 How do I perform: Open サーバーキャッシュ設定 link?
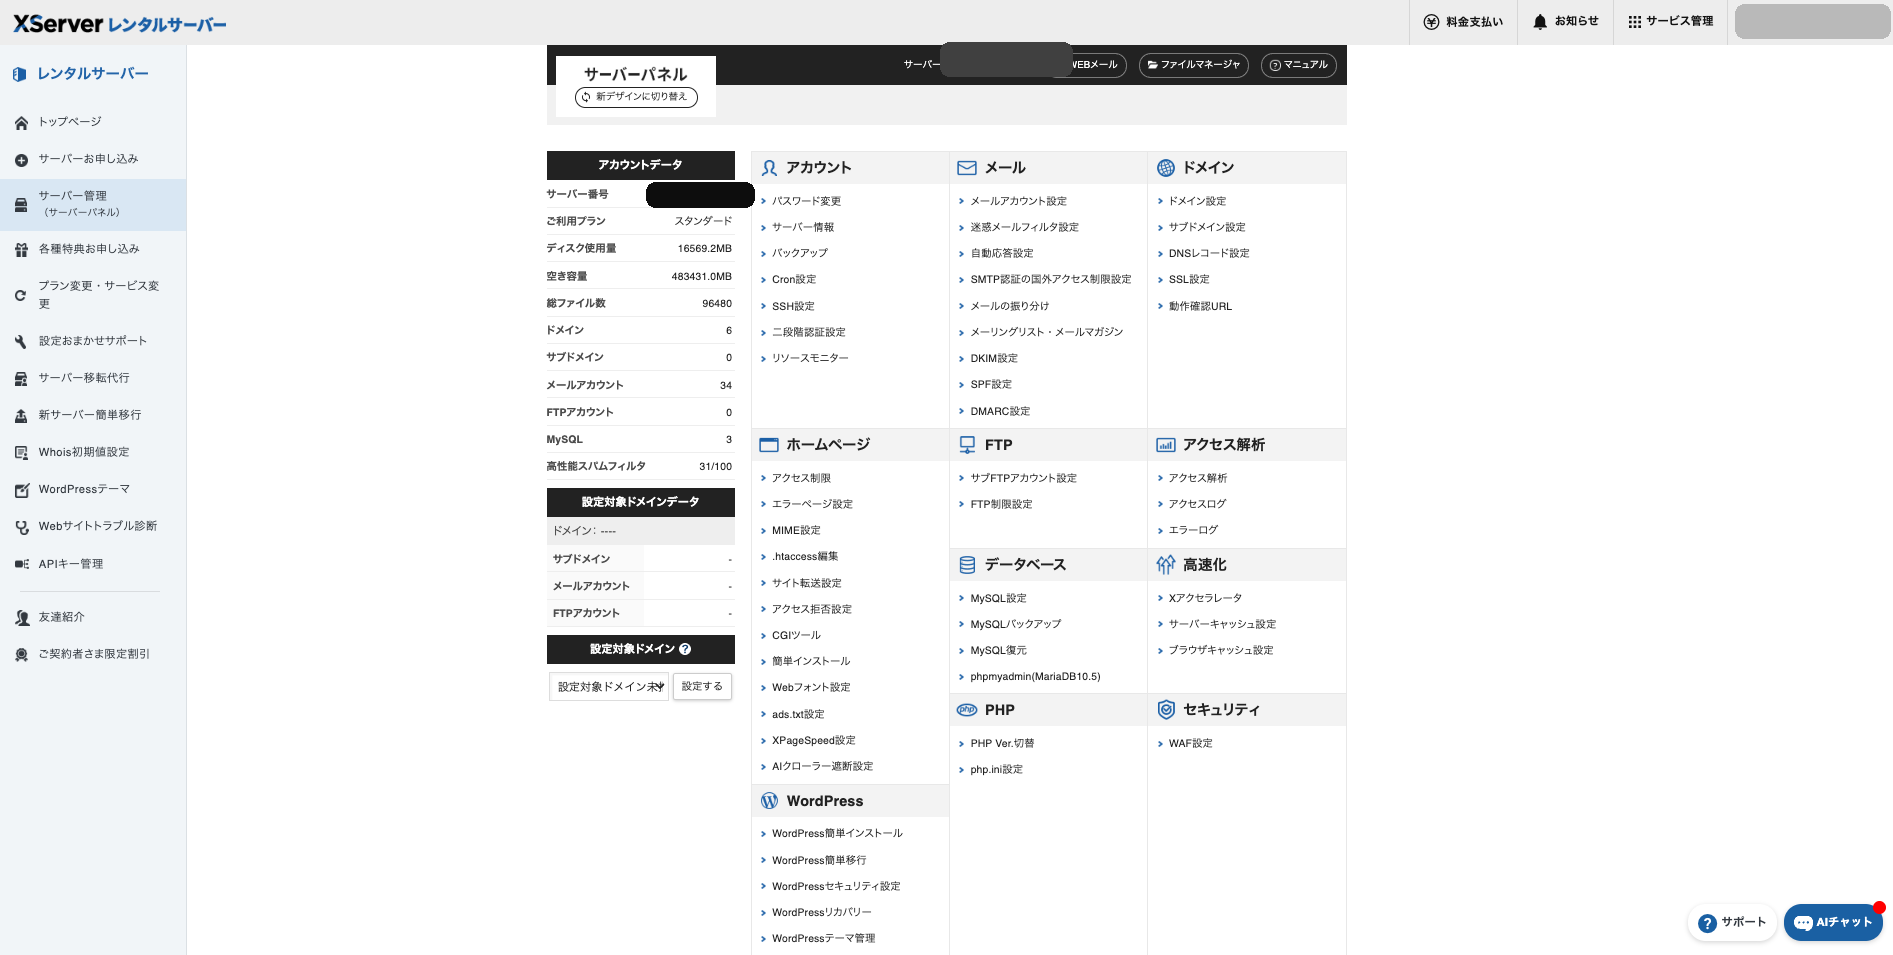(x=1222, y=624)
